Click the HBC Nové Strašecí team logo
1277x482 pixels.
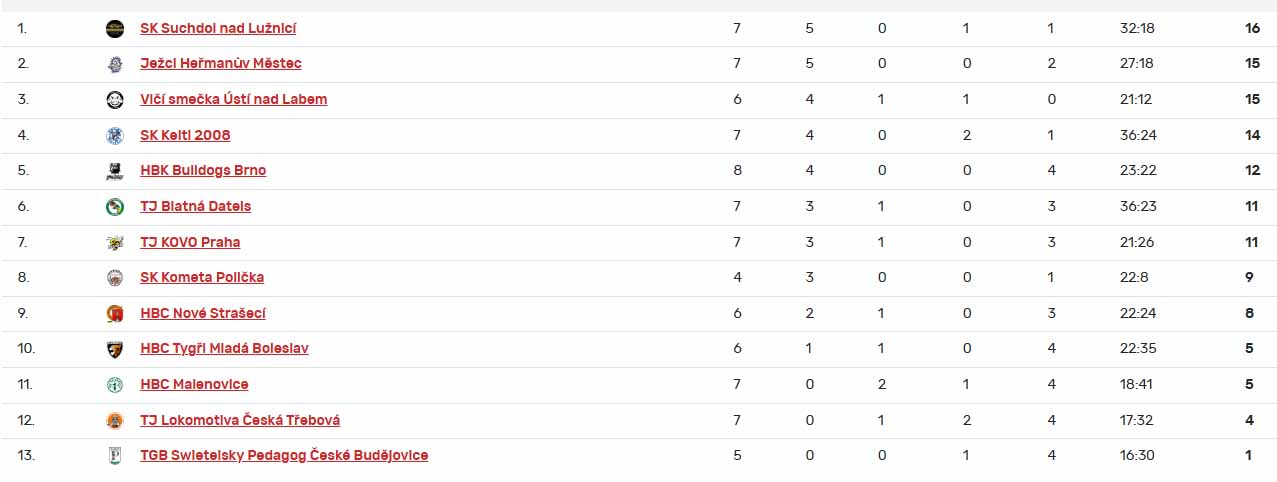(x=115, y=314)
